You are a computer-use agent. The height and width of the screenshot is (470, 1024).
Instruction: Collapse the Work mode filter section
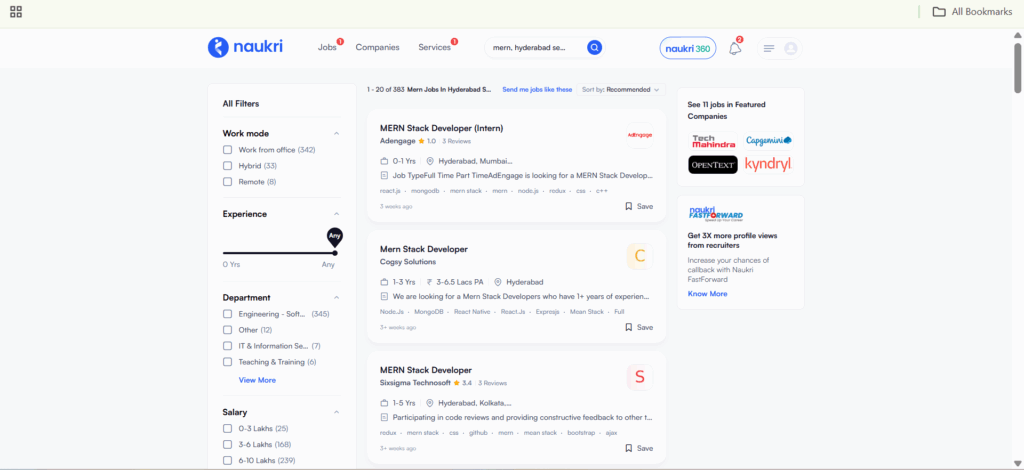pos(336,133)
